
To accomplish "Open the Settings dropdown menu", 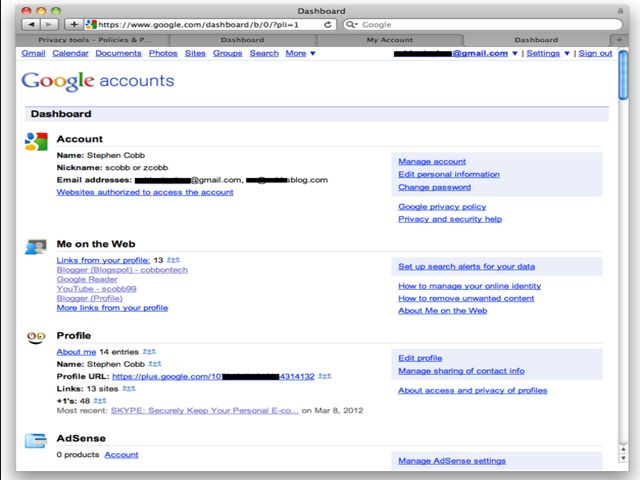I will 547,53.
